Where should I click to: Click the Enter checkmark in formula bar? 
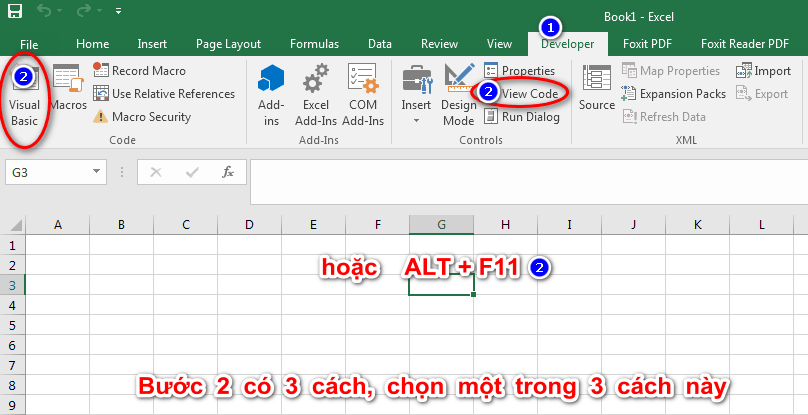point(192,172)
